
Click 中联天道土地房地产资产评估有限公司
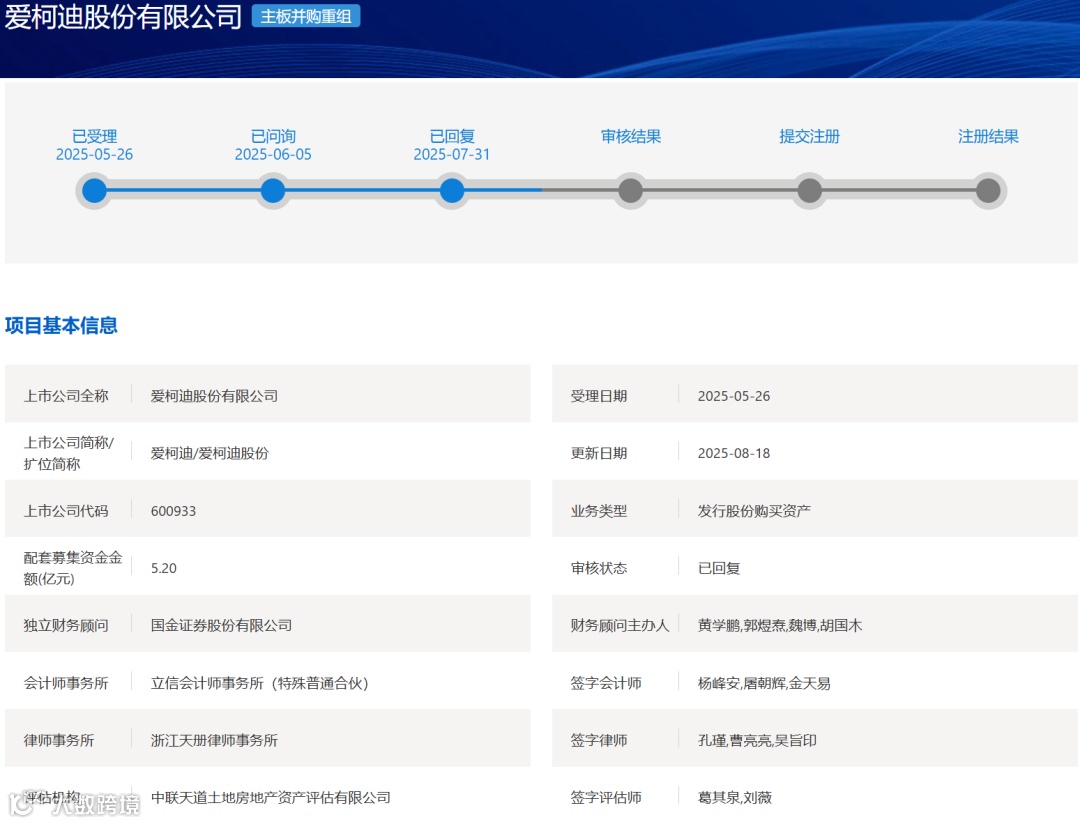271,798
